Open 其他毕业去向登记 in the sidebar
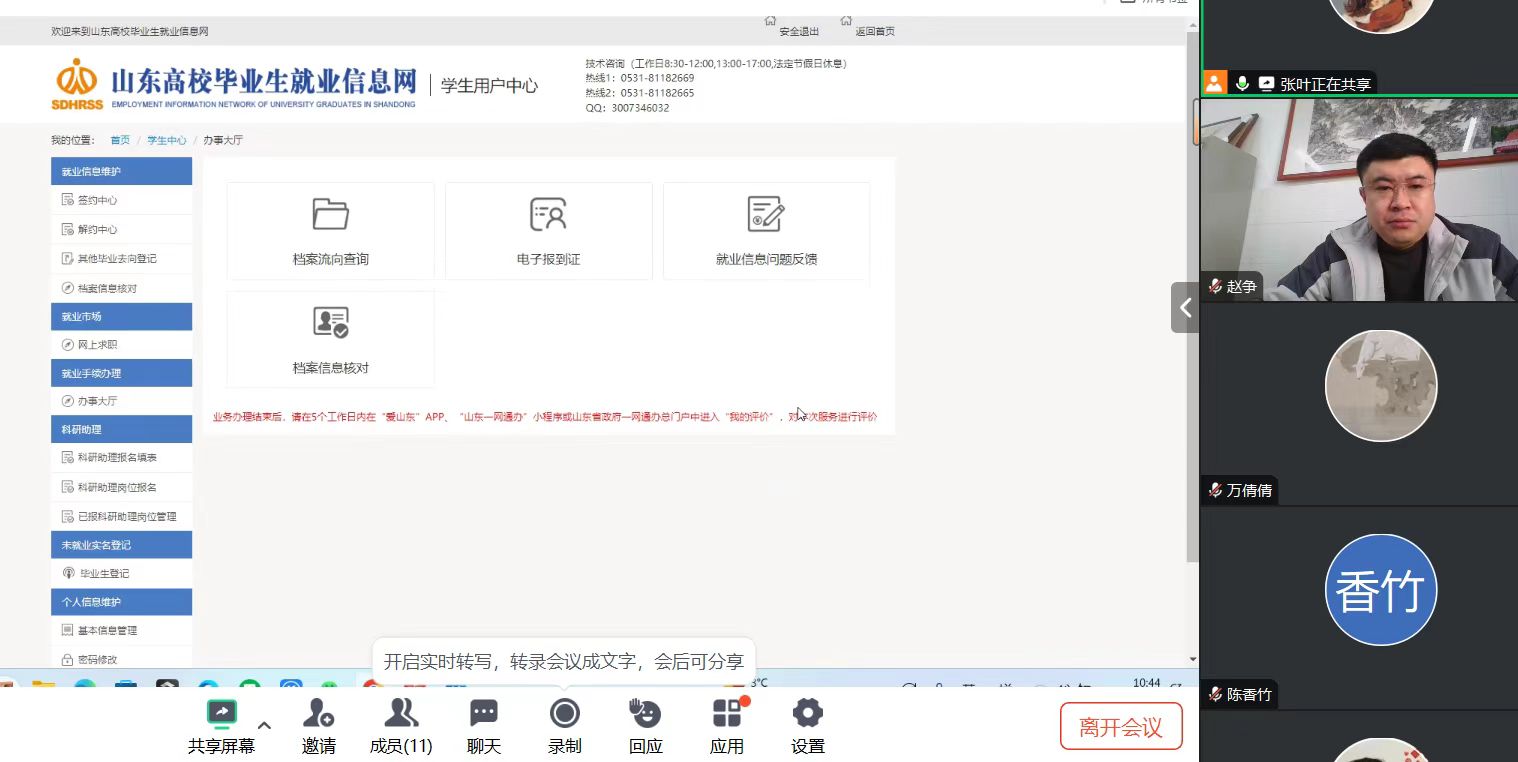Screen dimensions: 1518x762 121,259
